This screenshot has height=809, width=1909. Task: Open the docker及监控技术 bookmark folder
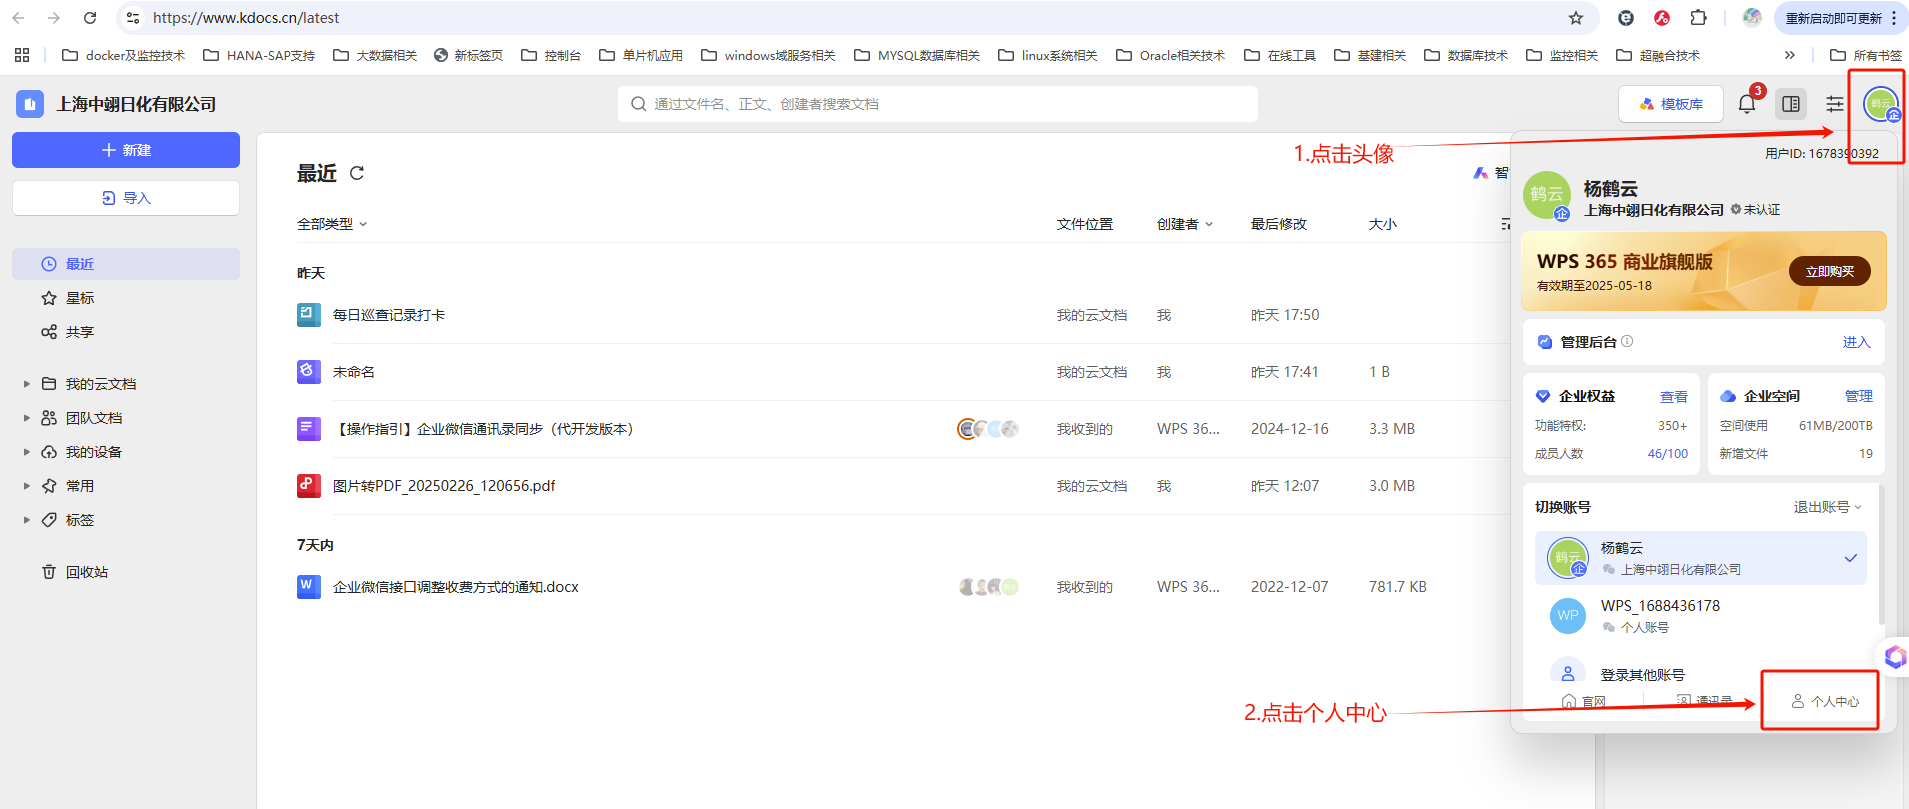(124, 55)
